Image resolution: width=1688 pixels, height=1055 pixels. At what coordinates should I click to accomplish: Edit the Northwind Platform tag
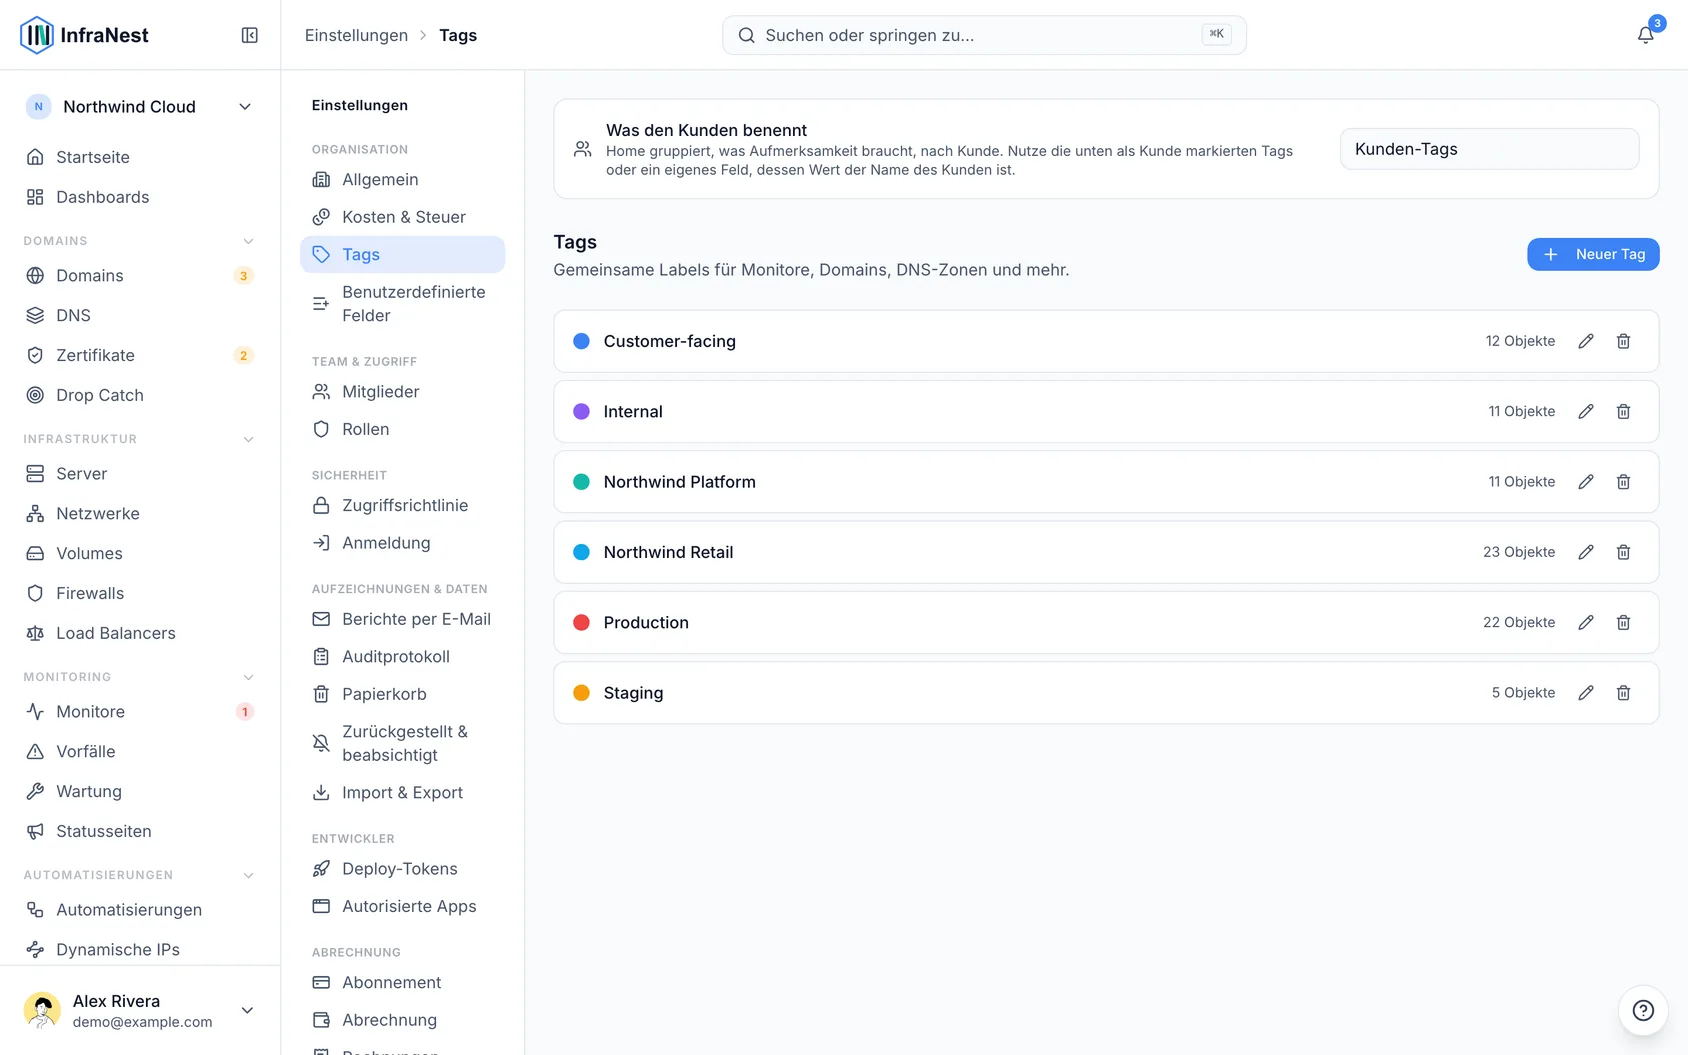click(x=1586, y=482)
